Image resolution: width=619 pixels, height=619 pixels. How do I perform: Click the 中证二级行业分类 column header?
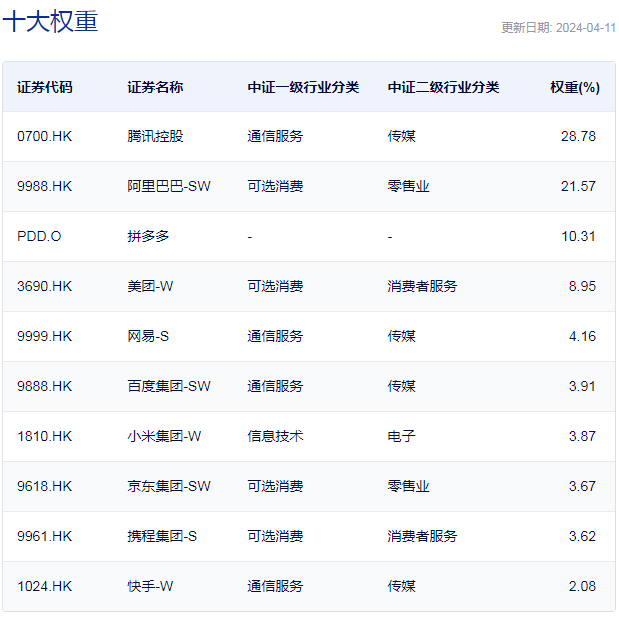click(x=443, y=87)
